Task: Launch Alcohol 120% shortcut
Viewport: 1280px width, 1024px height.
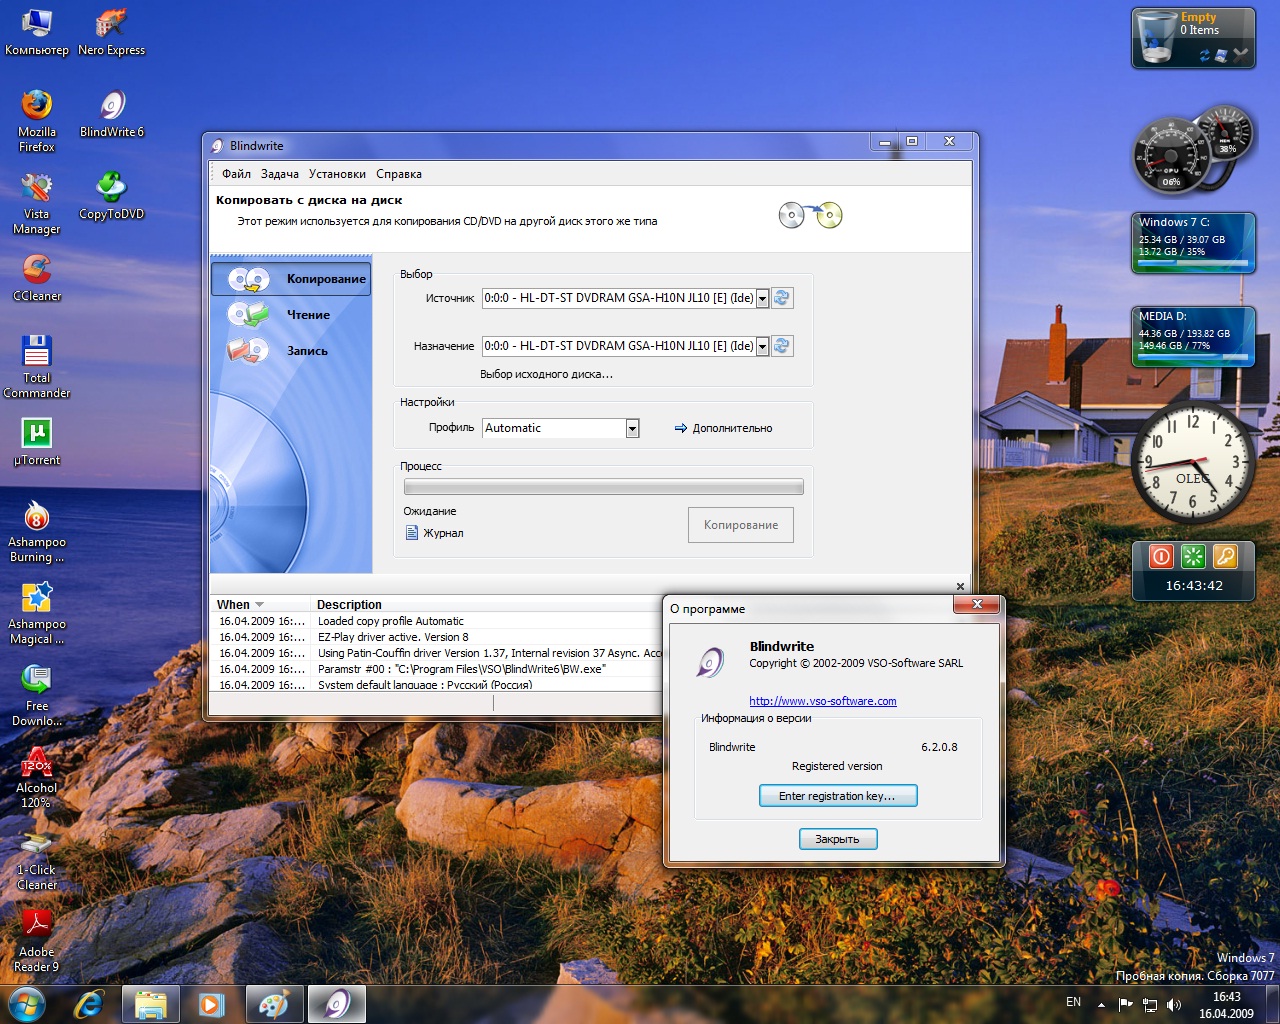Action: [37, 777]
